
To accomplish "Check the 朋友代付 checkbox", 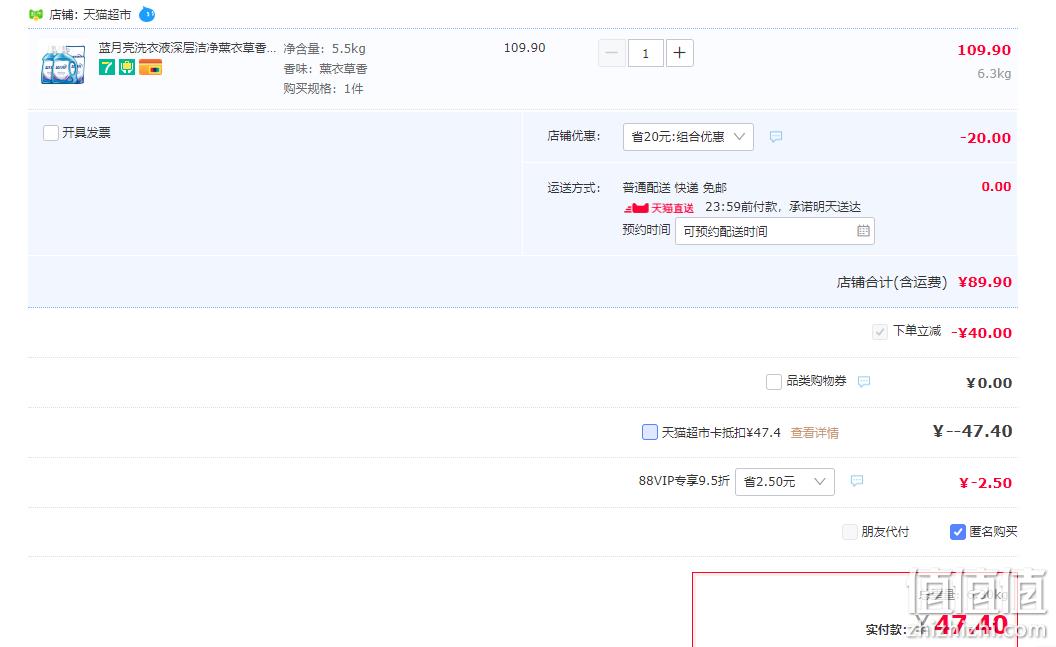I will (x=850, y=532).
